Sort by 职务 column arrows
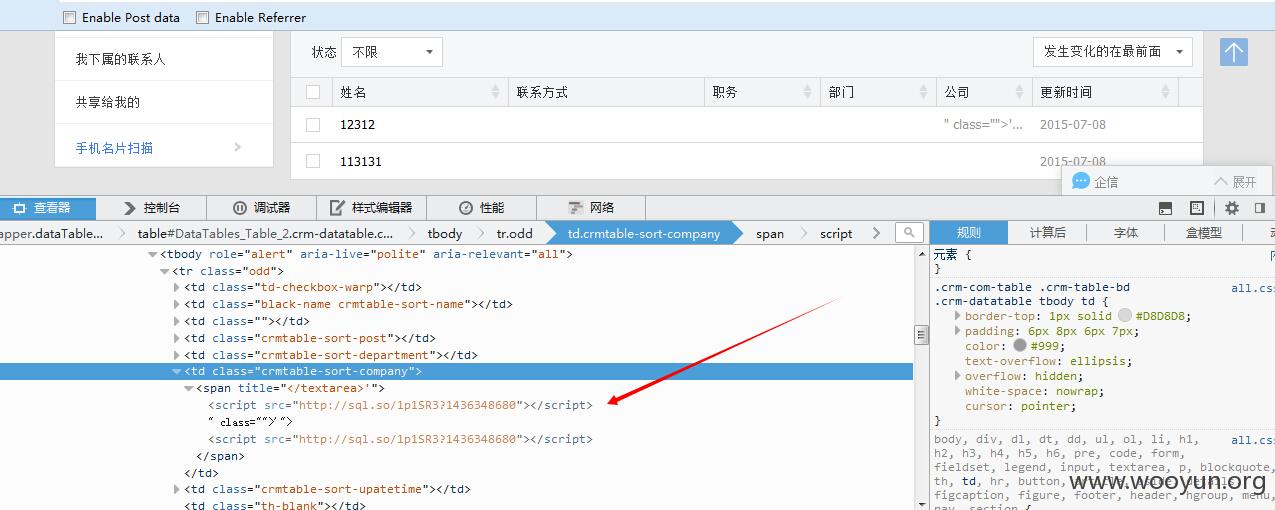 point(808,92)
